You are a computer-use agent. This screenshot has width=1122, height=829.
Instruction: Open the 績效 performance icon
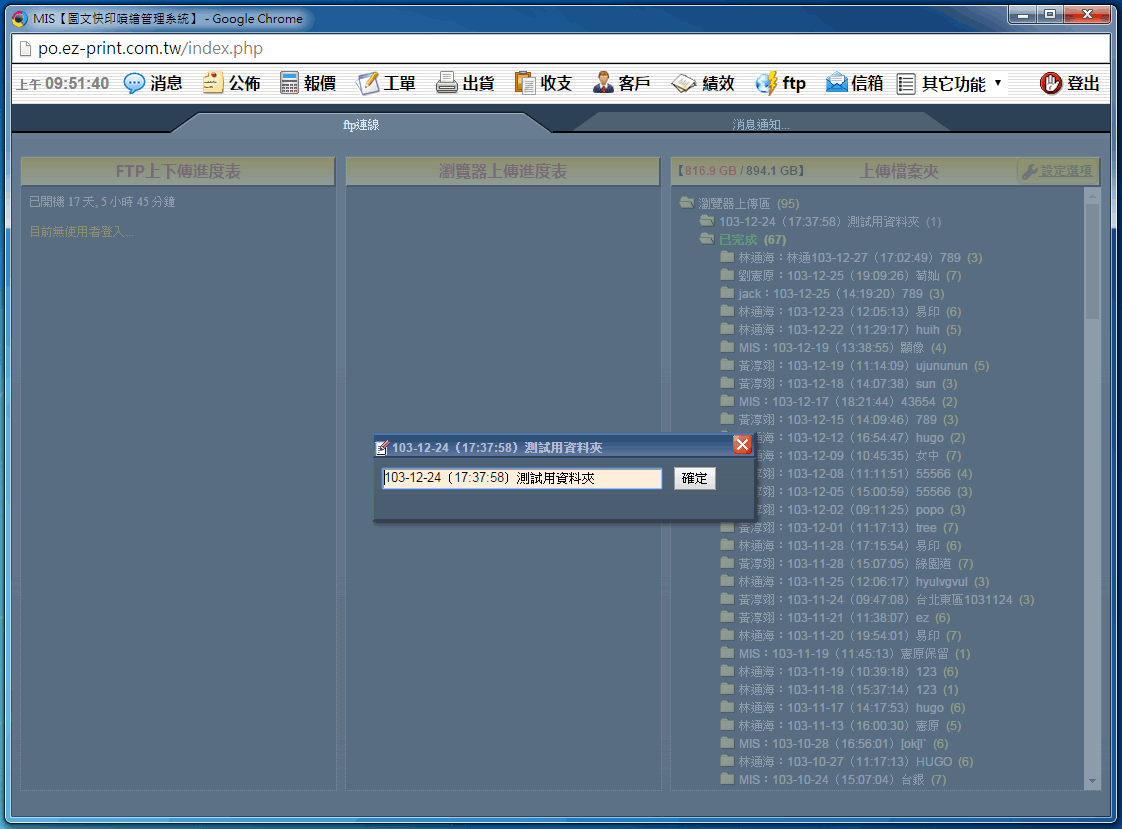[x=684, y=84]
